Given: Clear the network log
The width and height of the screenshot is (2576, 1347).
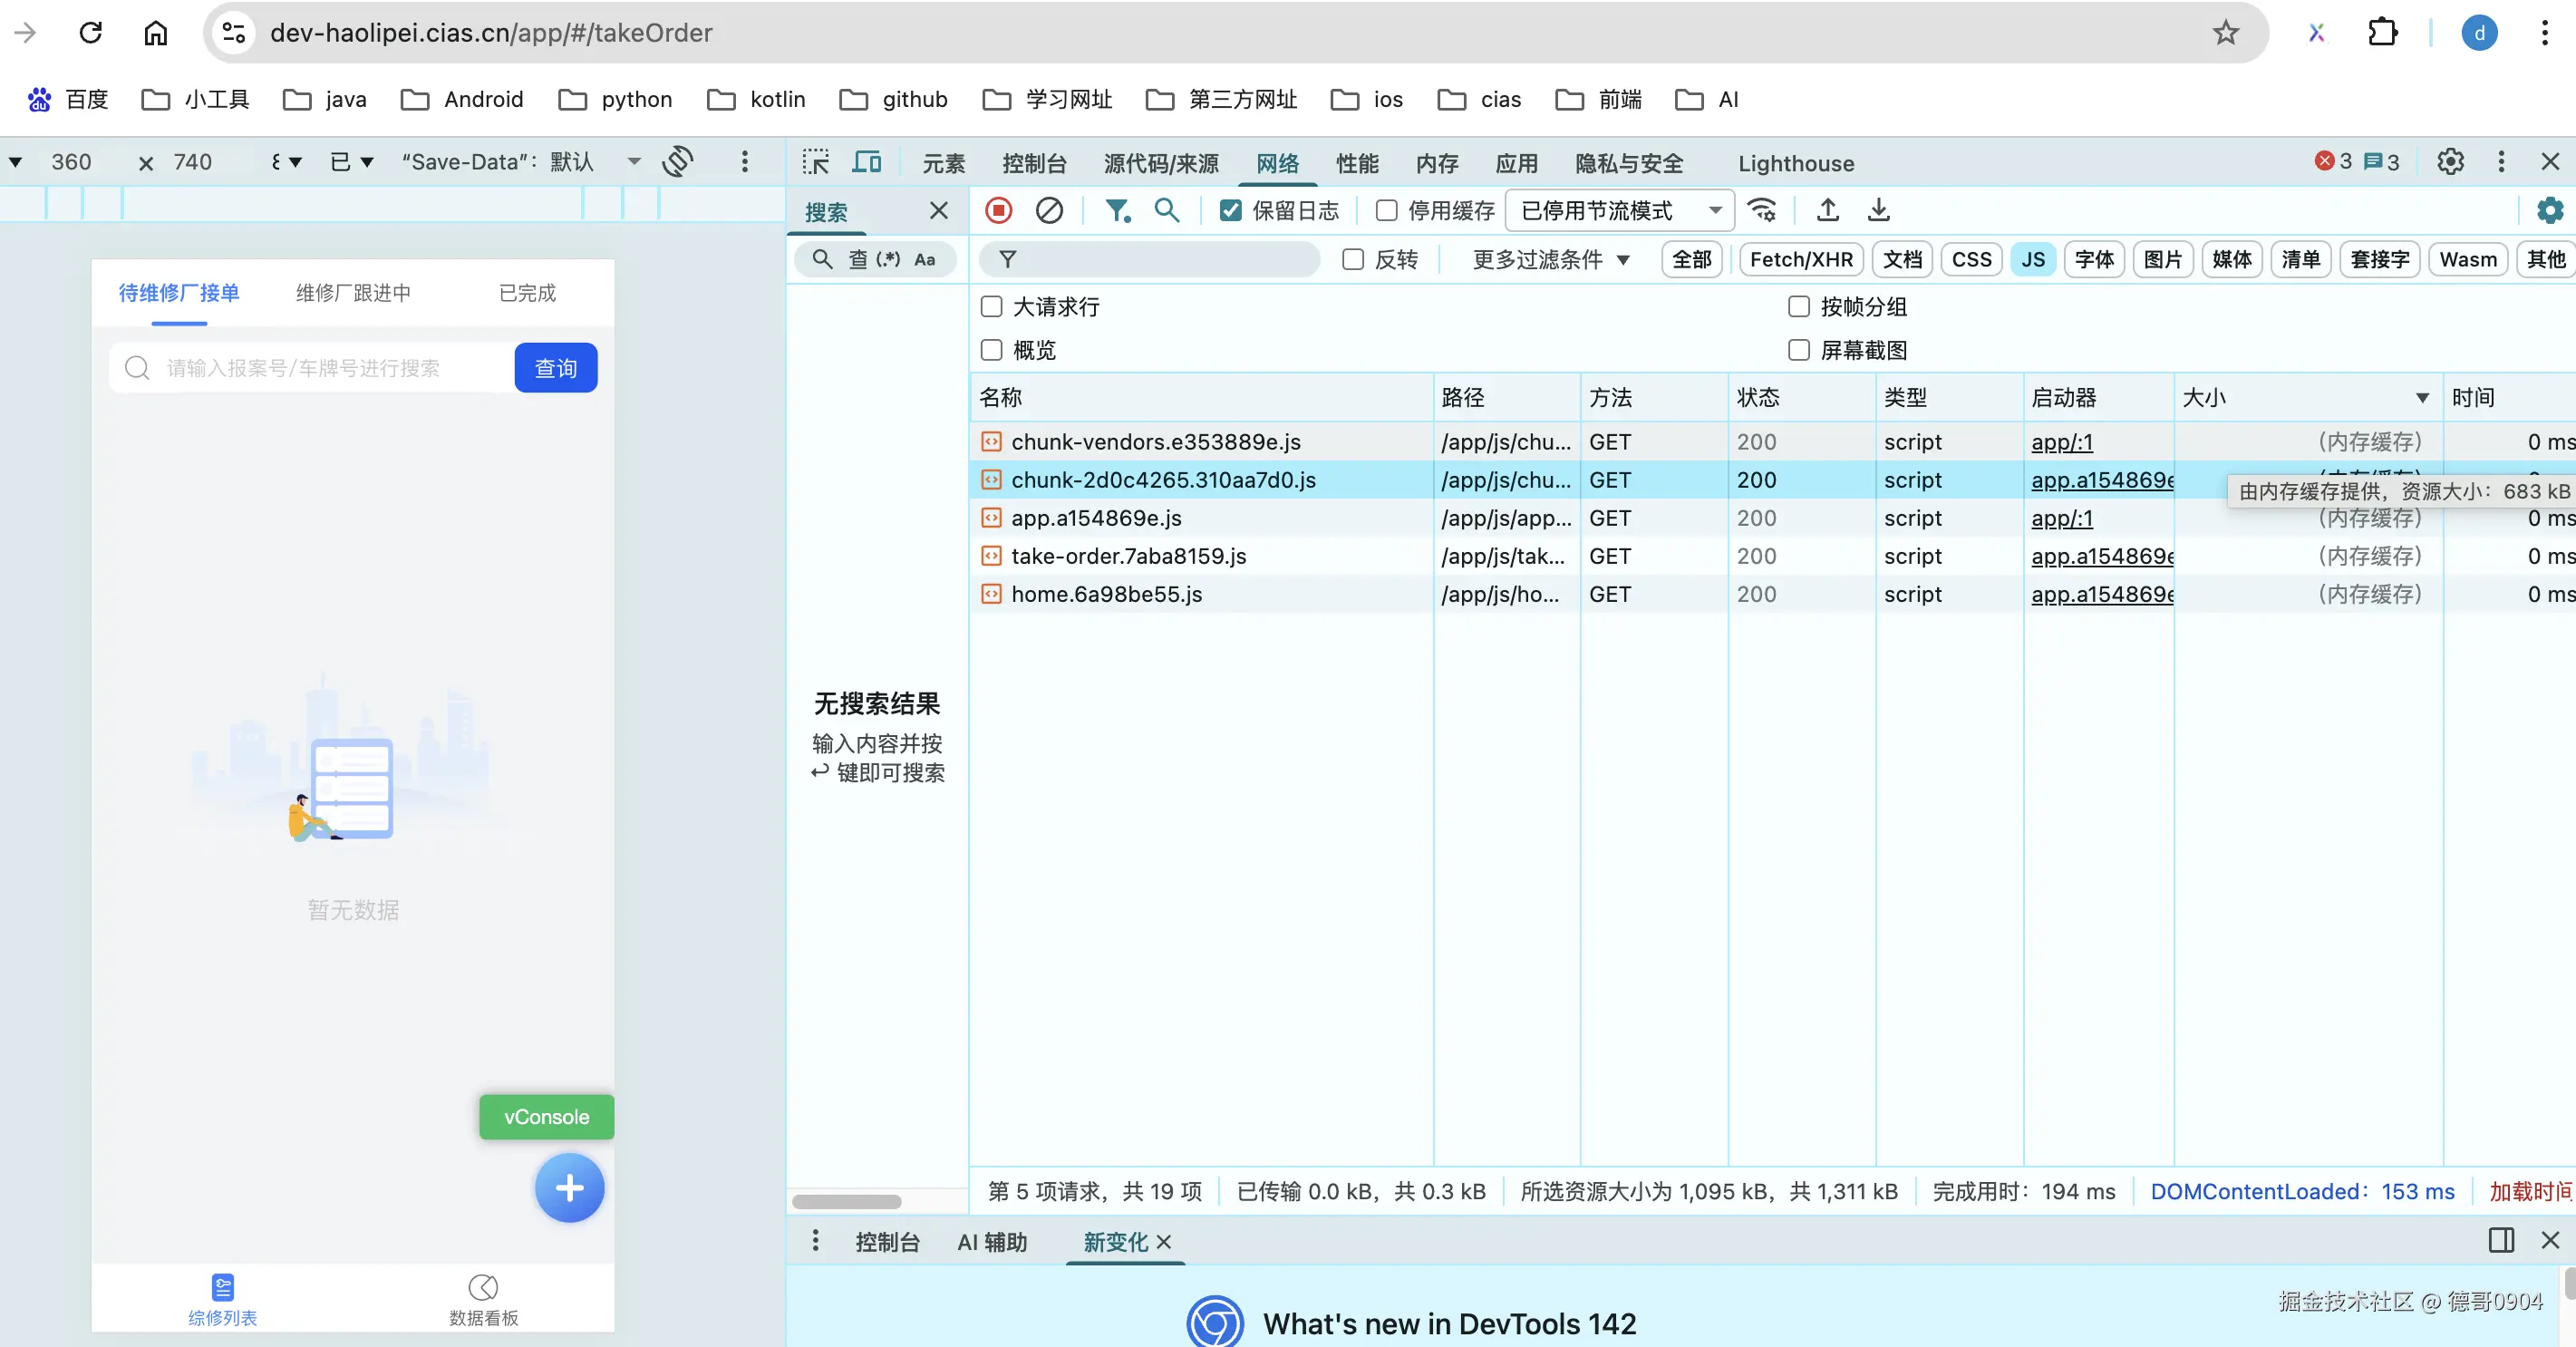Looking at the screenshot, I should [x=1049, y=210].
